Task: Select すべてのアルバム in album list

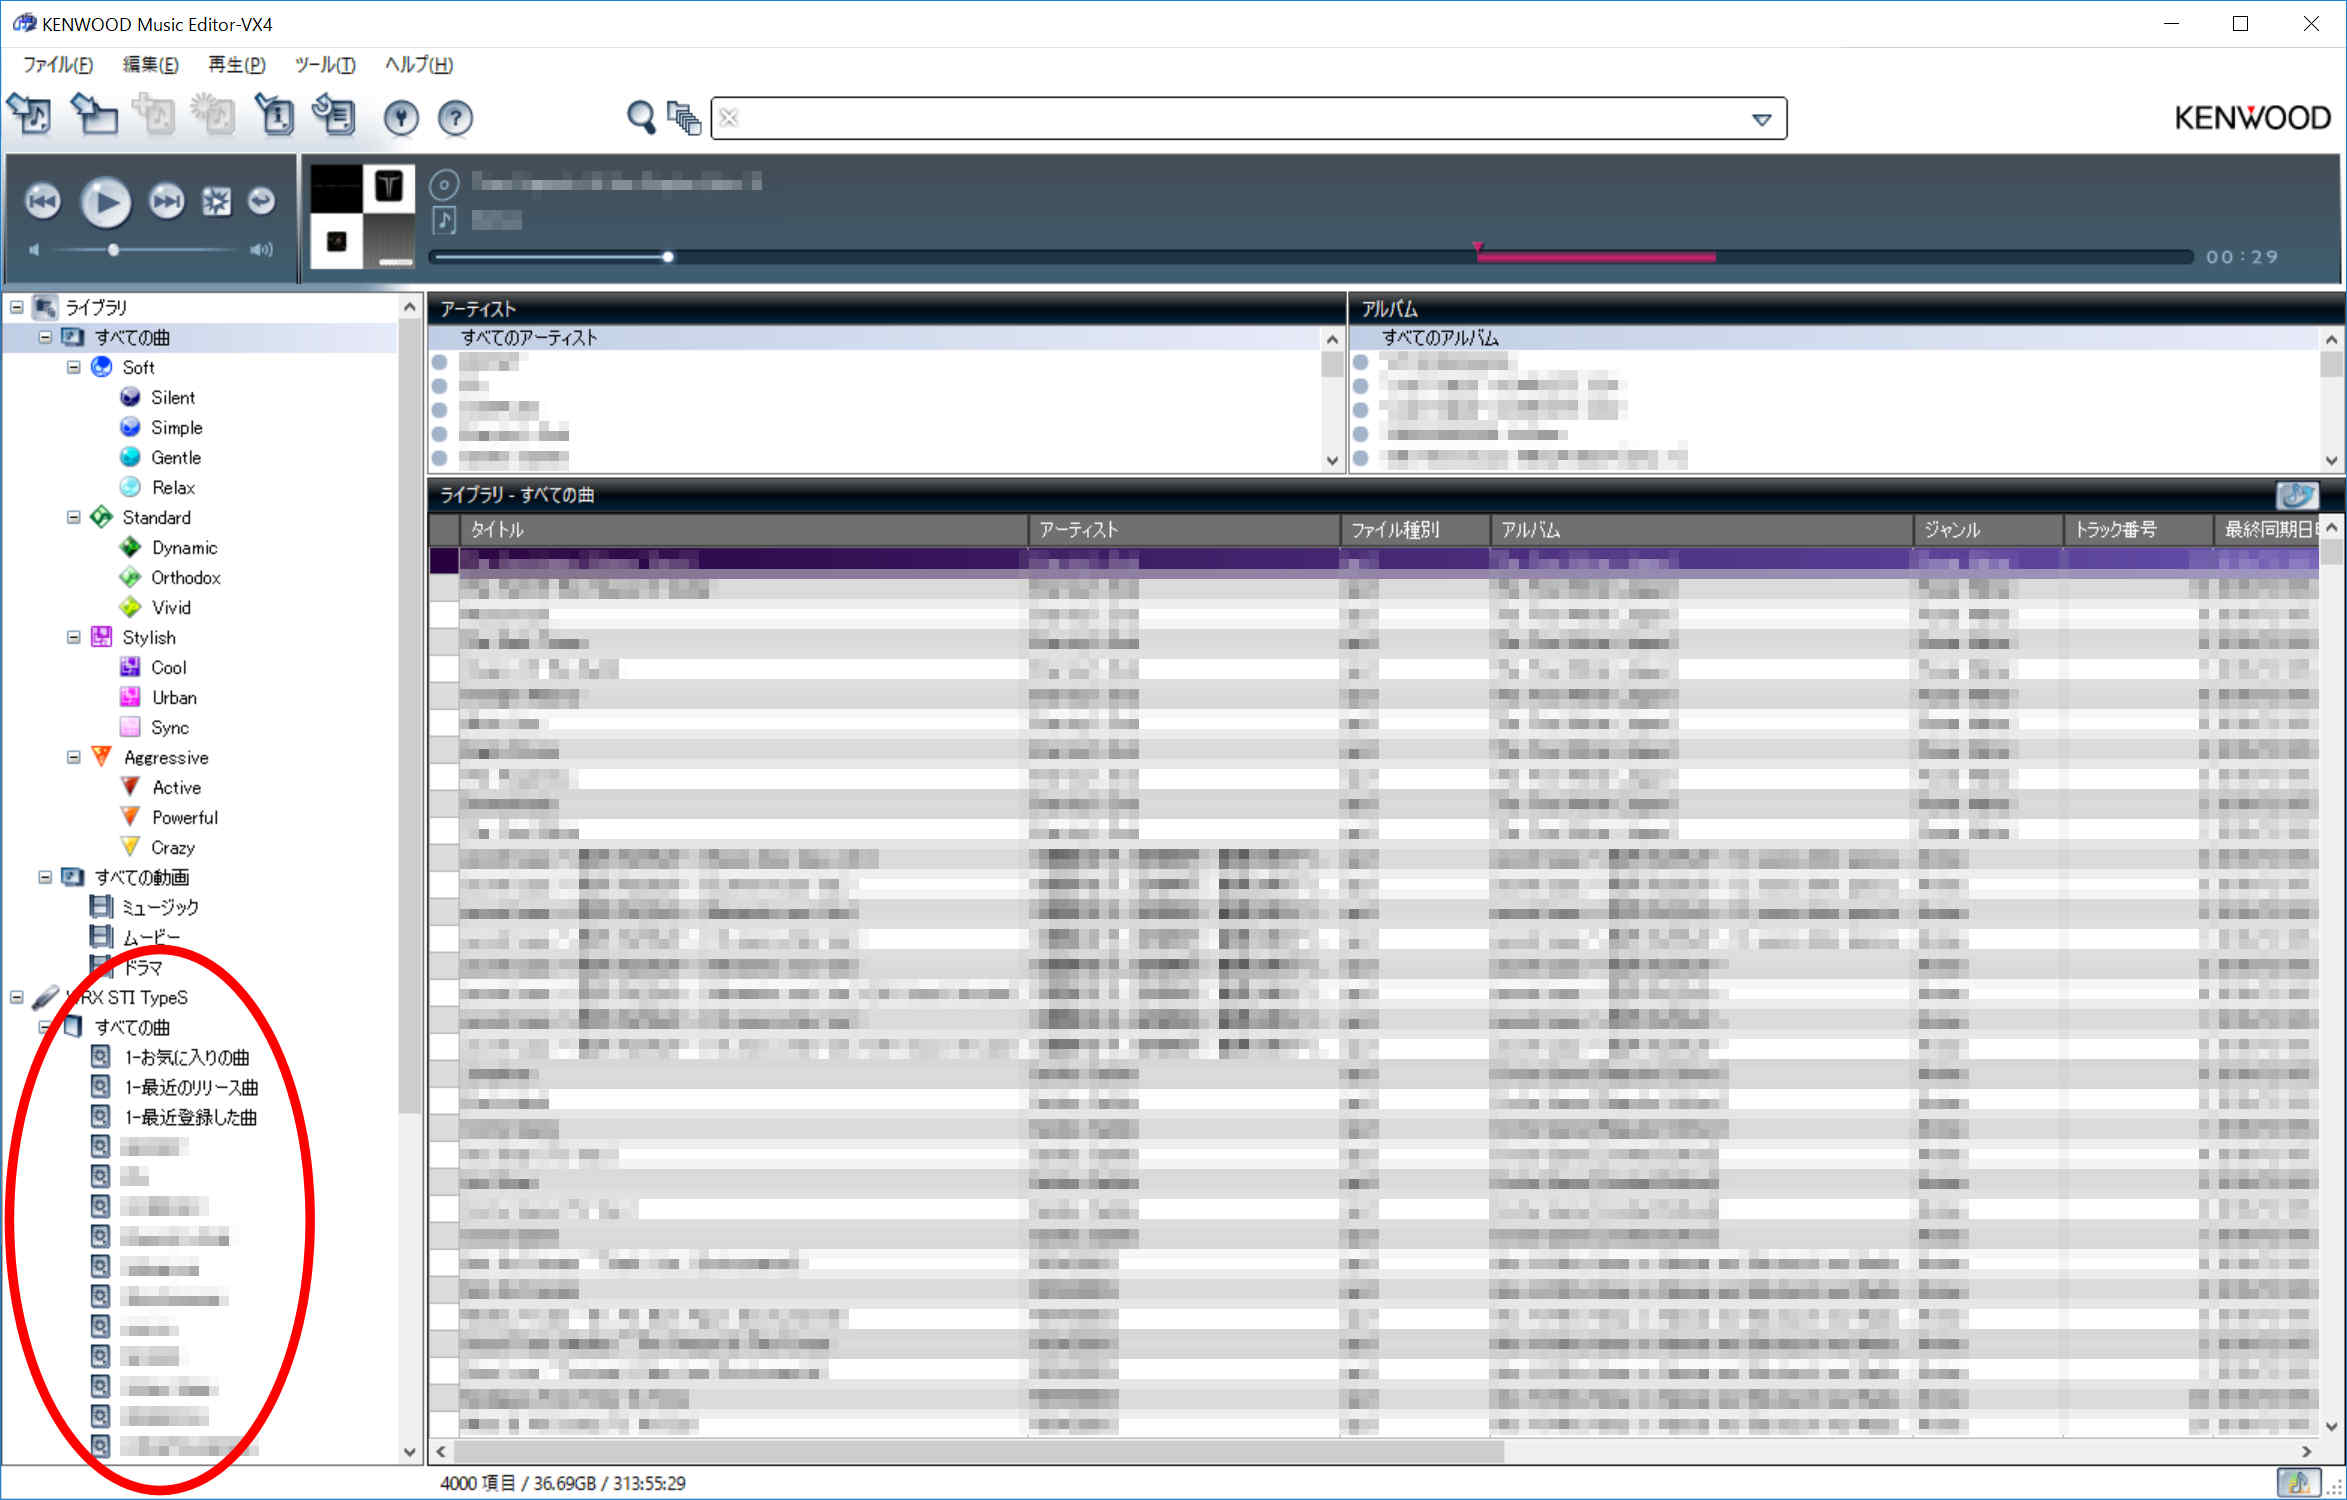Action: pyautogui.click(x=1440, y=338)
